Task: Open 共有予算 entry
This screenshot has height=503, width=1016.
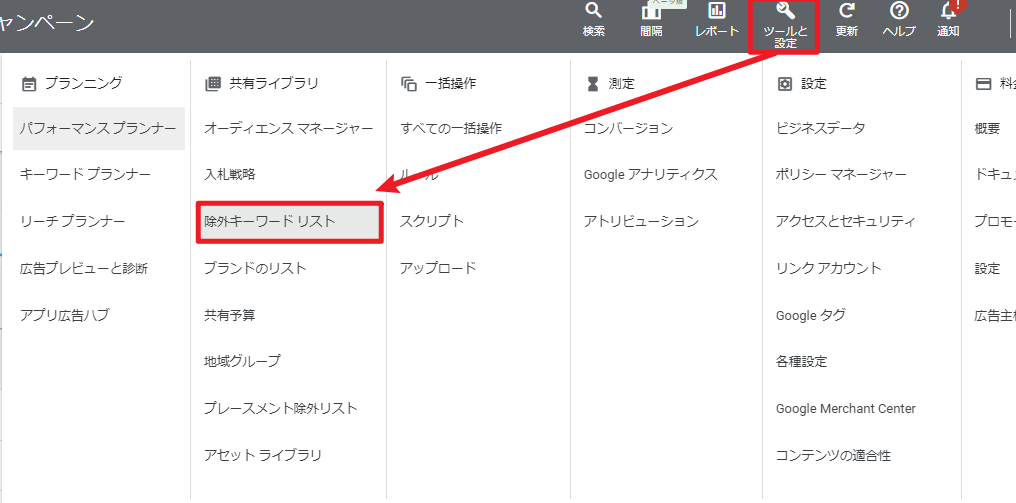Action: click(x=229, y=316)
